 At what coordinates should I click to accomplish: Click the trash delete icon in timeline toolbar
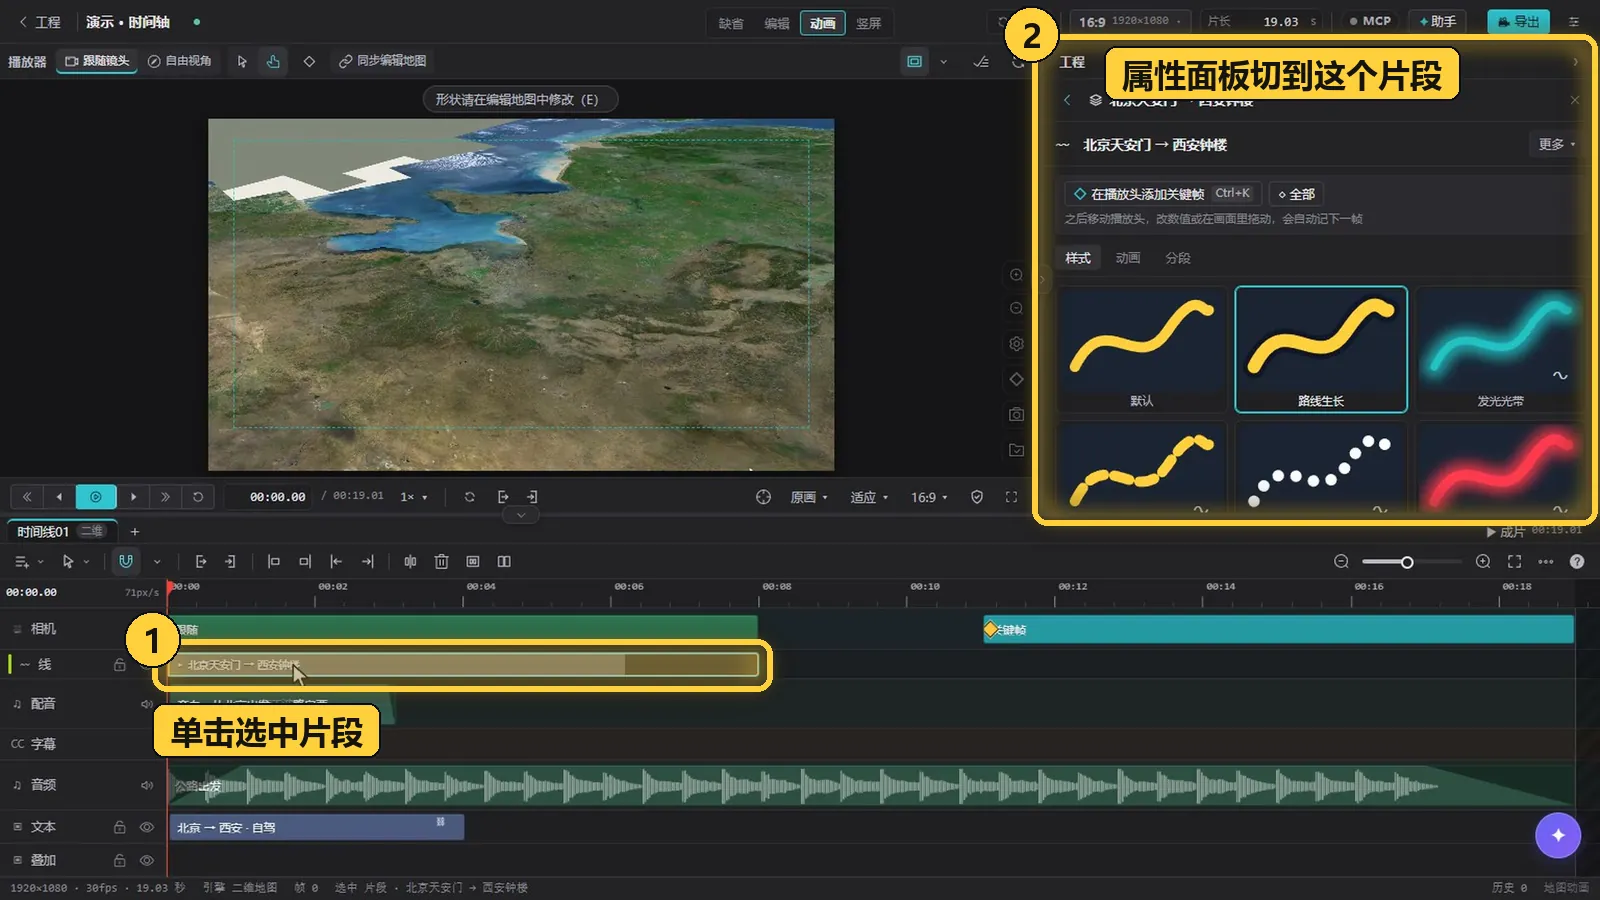(441, 562)
